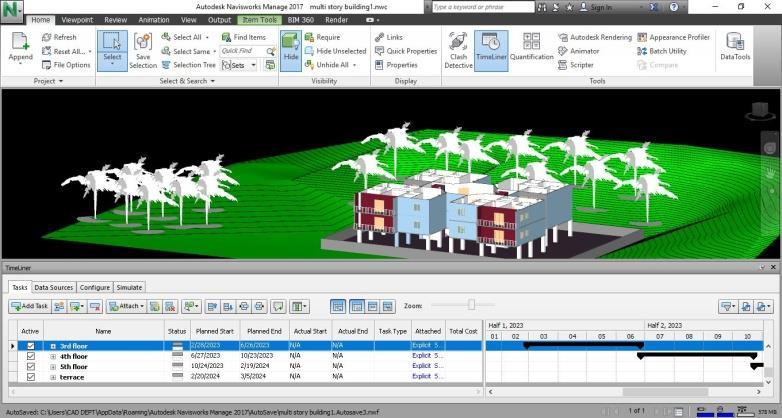This screenshot has width=782, height=418.
Task: Open the columns chooser dropdown in TimeLiner
Action: pyautogui.click(x=299, y=306)
